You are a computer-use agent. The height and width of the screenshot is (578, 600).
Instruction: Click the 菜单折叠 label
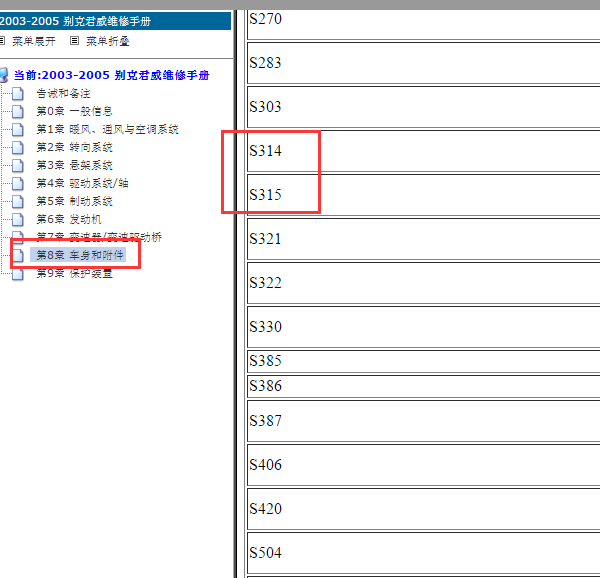pyautogui.click(x=108, y=41)
